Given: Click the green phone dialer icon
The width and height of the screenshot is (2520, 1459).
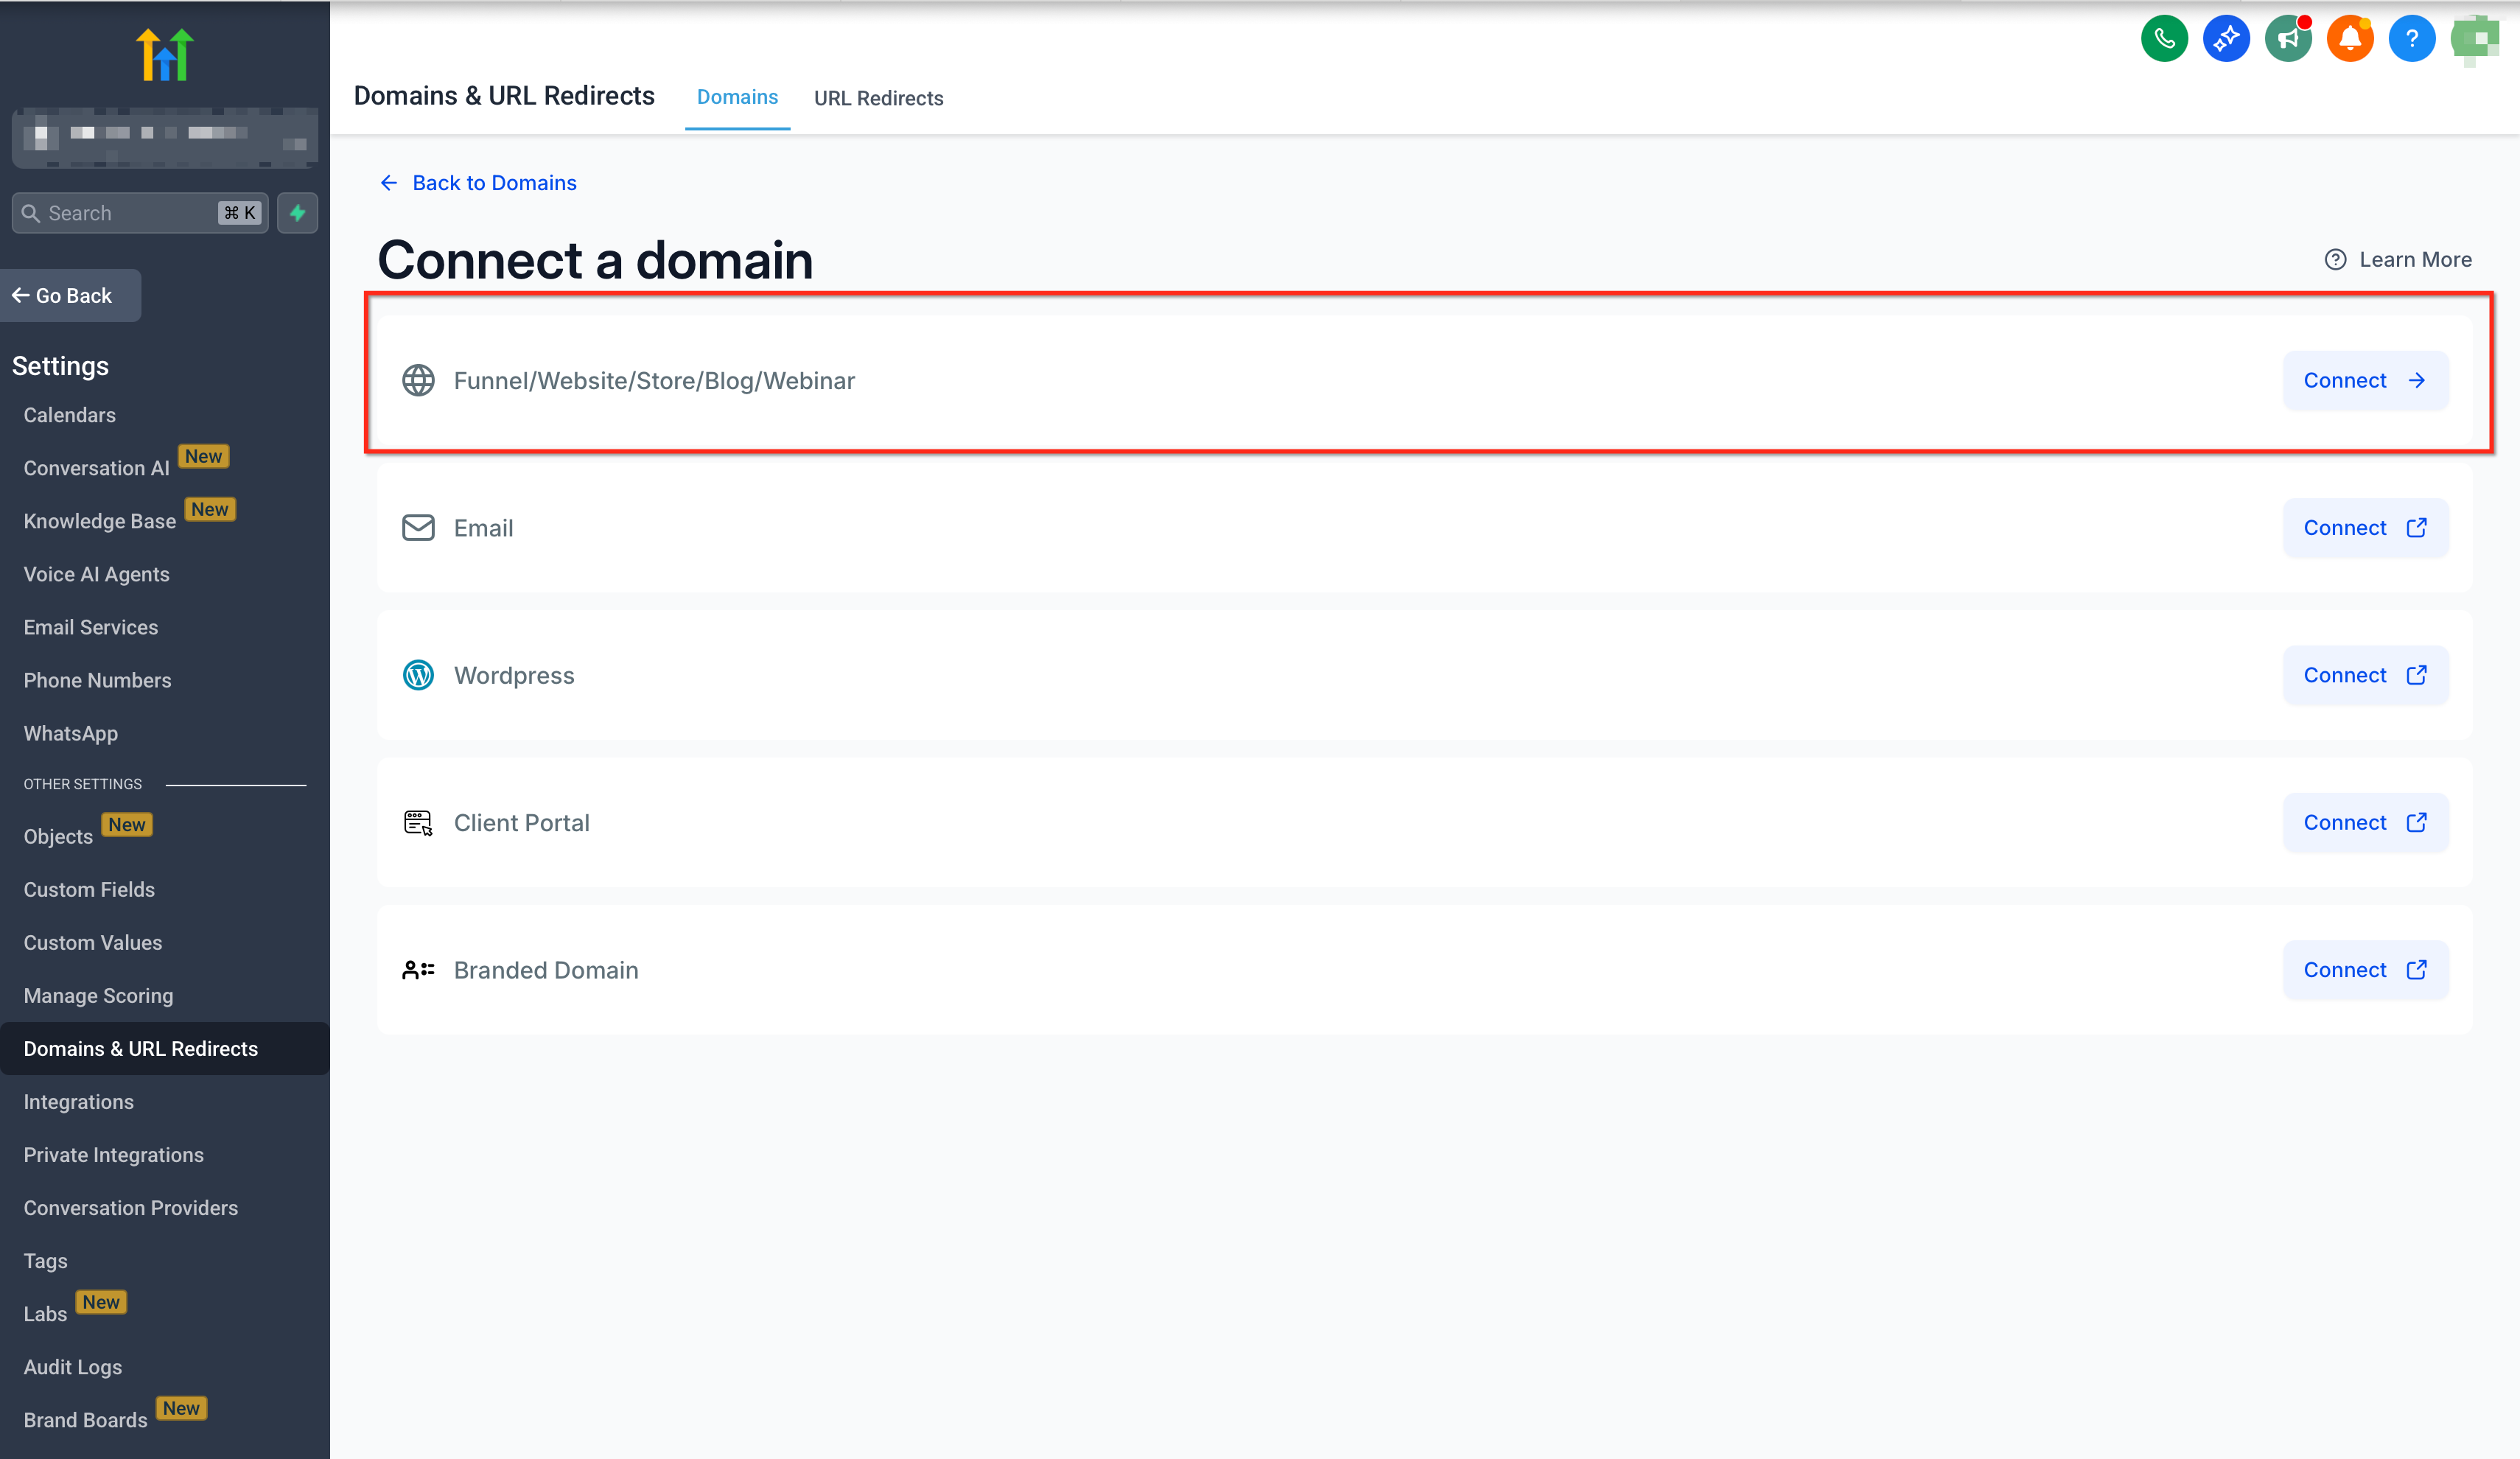Looking at the screenshot, I should coord(2163,40).
